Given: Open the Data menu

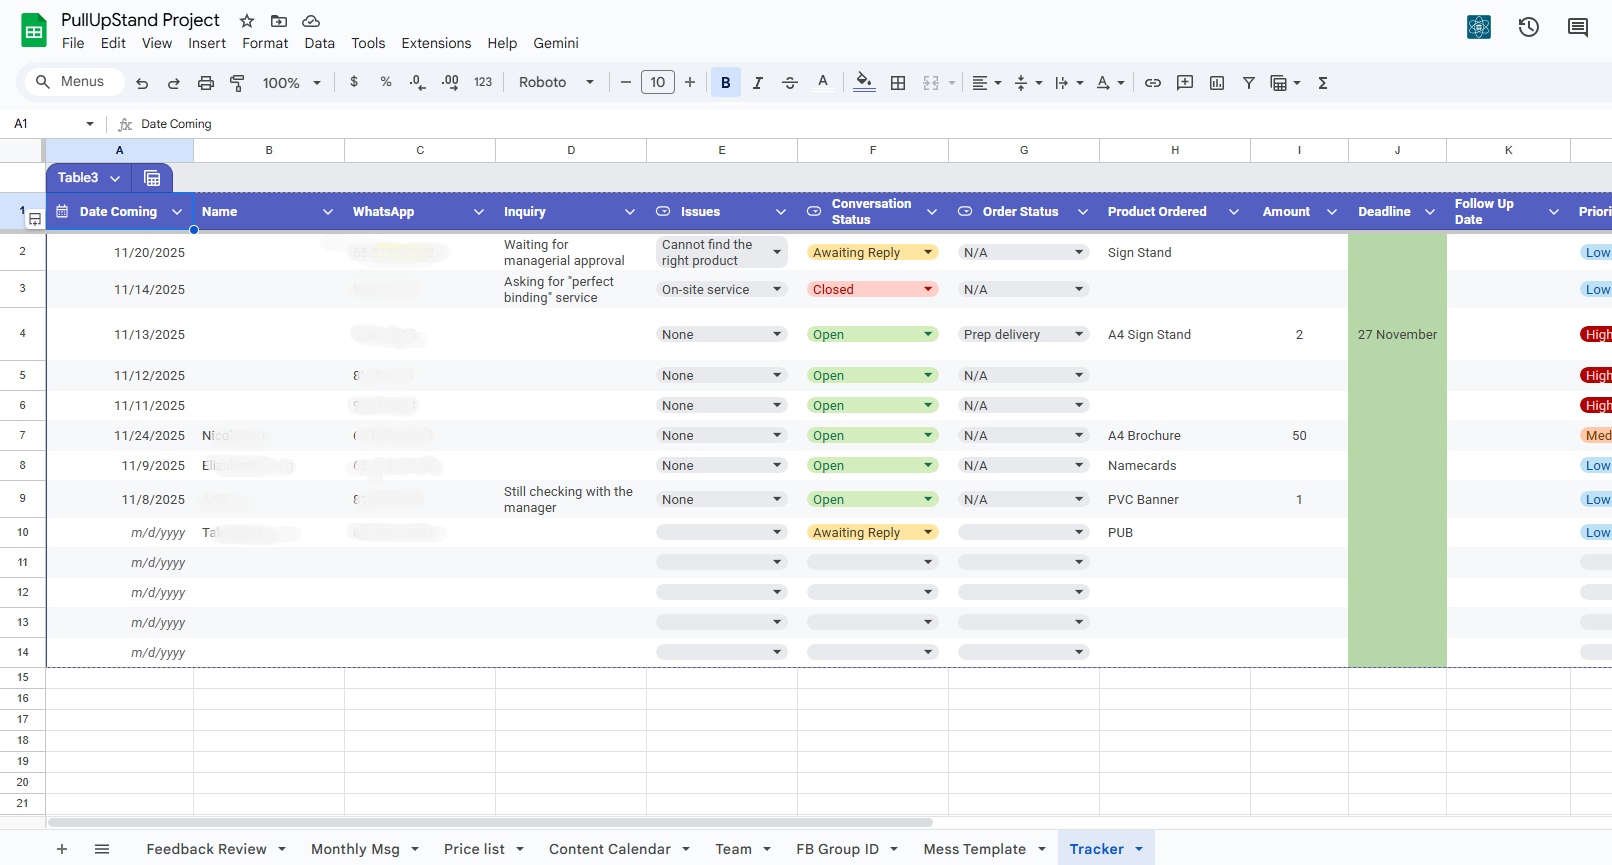Looking at the screenshot, I should click(x=320, y=43).
